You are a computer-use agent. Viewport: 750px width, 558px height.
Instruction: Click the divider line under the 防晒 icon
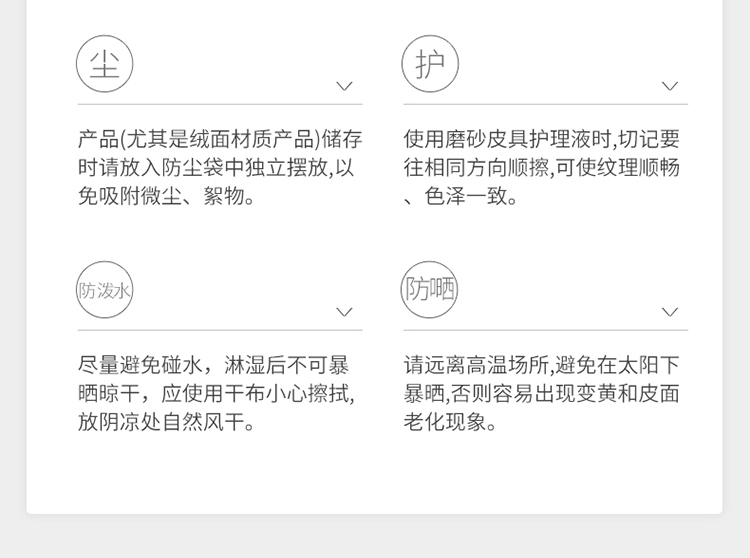click(x=546, y=330)
